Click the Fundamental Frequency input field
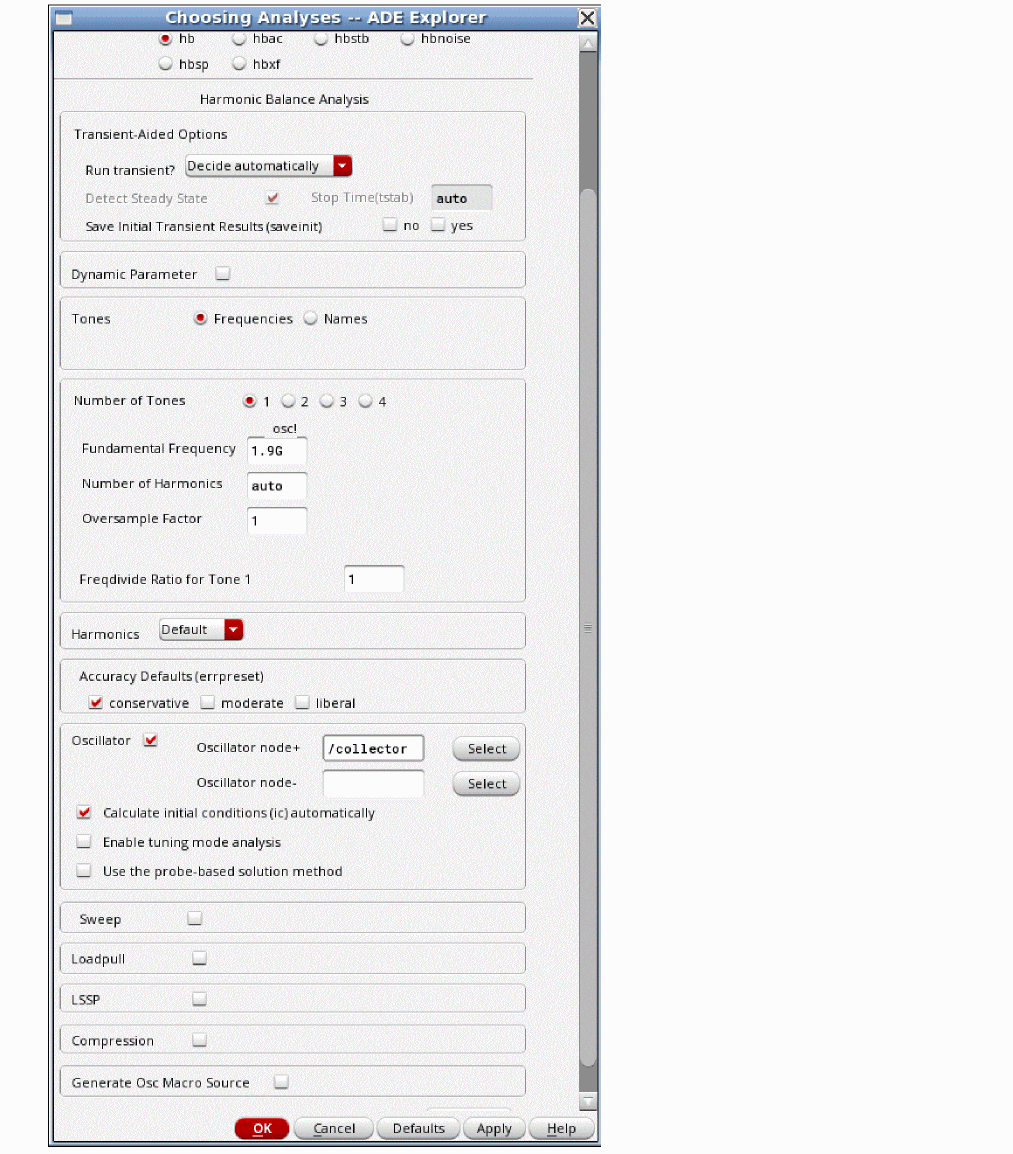Image resolution: width=1013 pixels, height=1154 pixels. pyautogui.click(x=277, y=451)
